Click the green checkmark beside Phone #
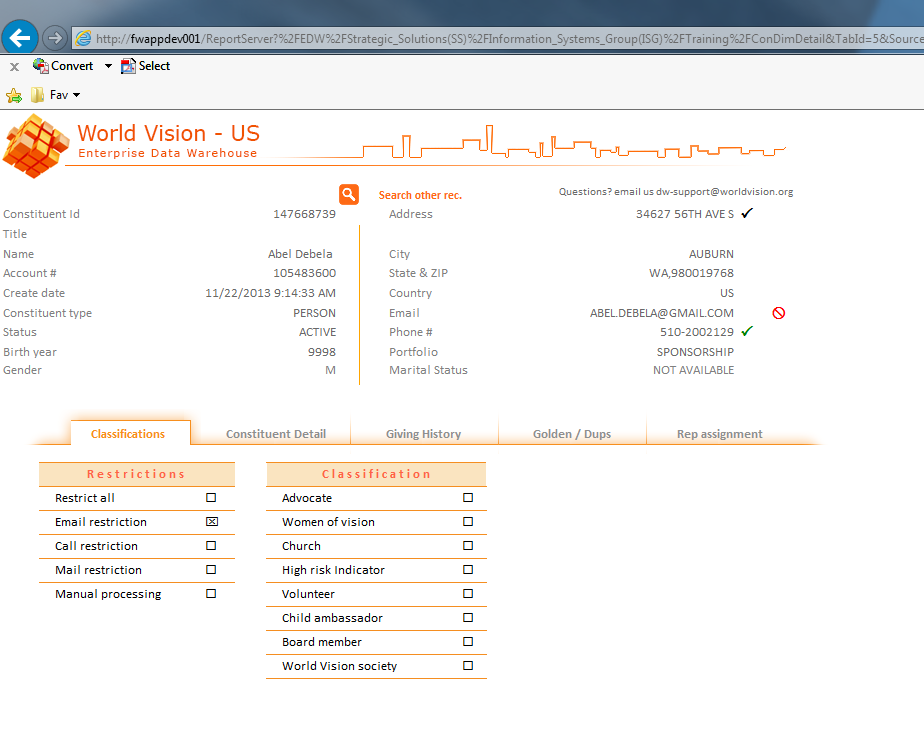 [x=747, y=331]
